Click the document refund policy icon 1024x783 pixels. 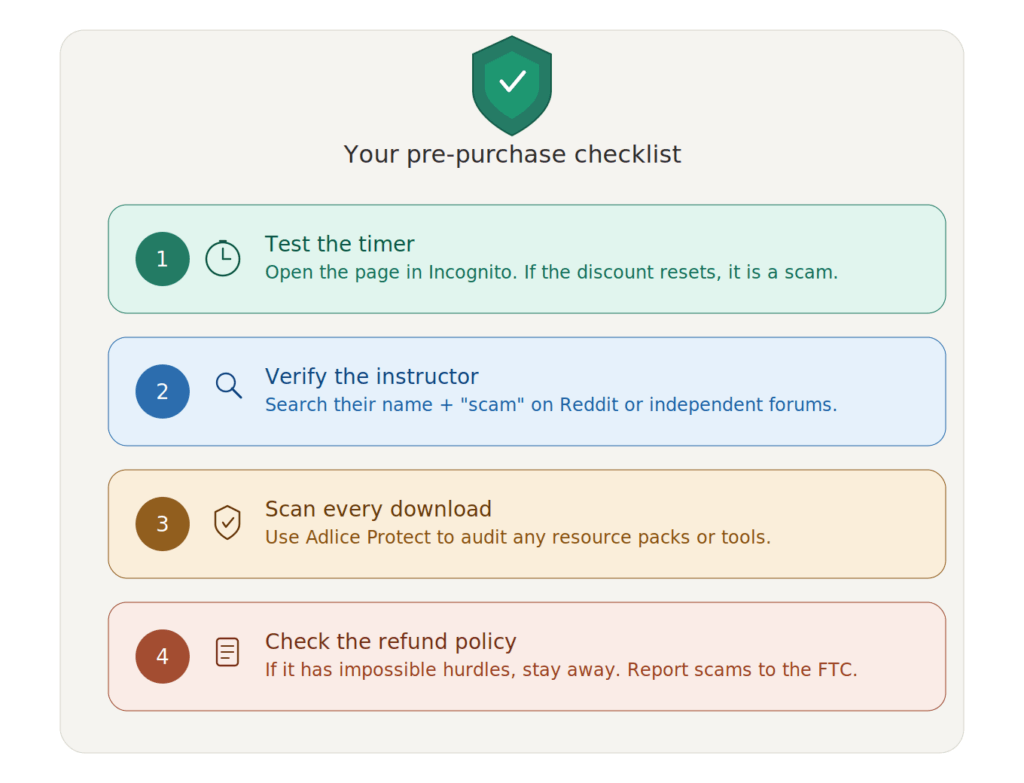point(227,652)
